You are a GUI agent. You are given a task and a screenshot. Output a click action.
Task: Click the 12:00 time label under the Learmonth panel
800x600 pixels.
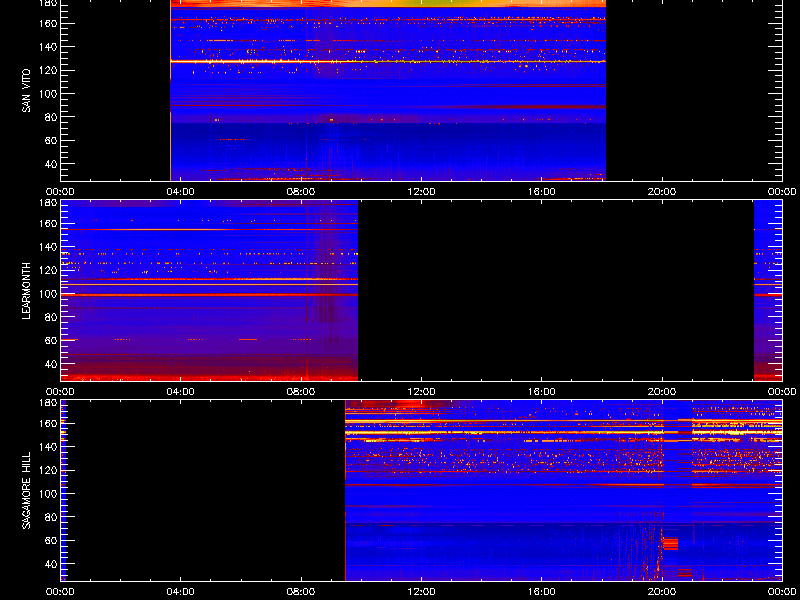[x=421, y=392]
